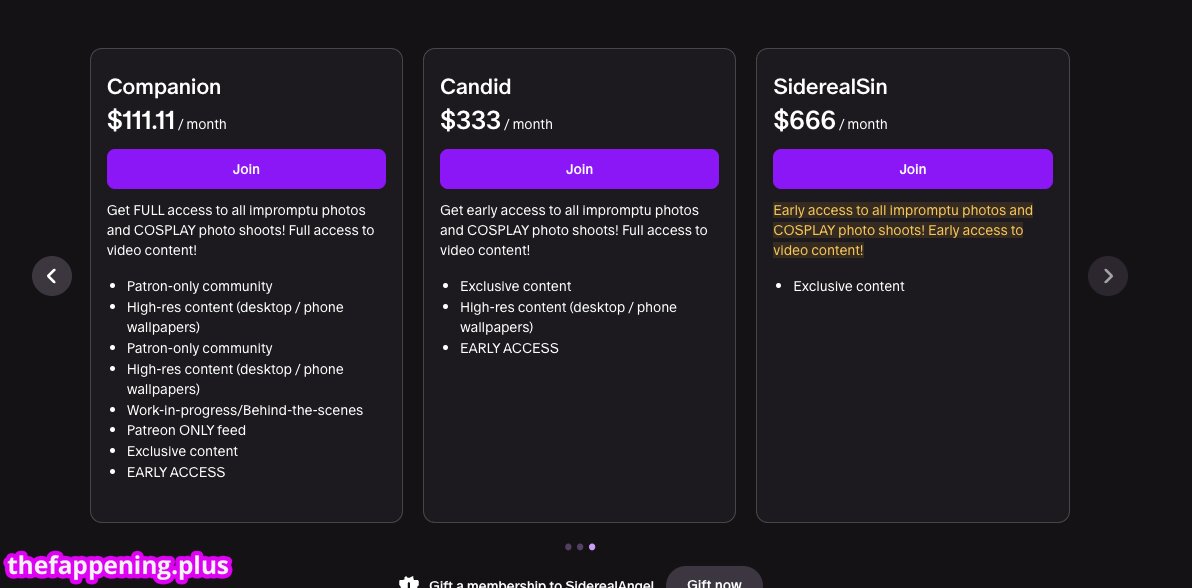Join the Candid membership tier
The image size is (1192, 588).
click(579, 169)
